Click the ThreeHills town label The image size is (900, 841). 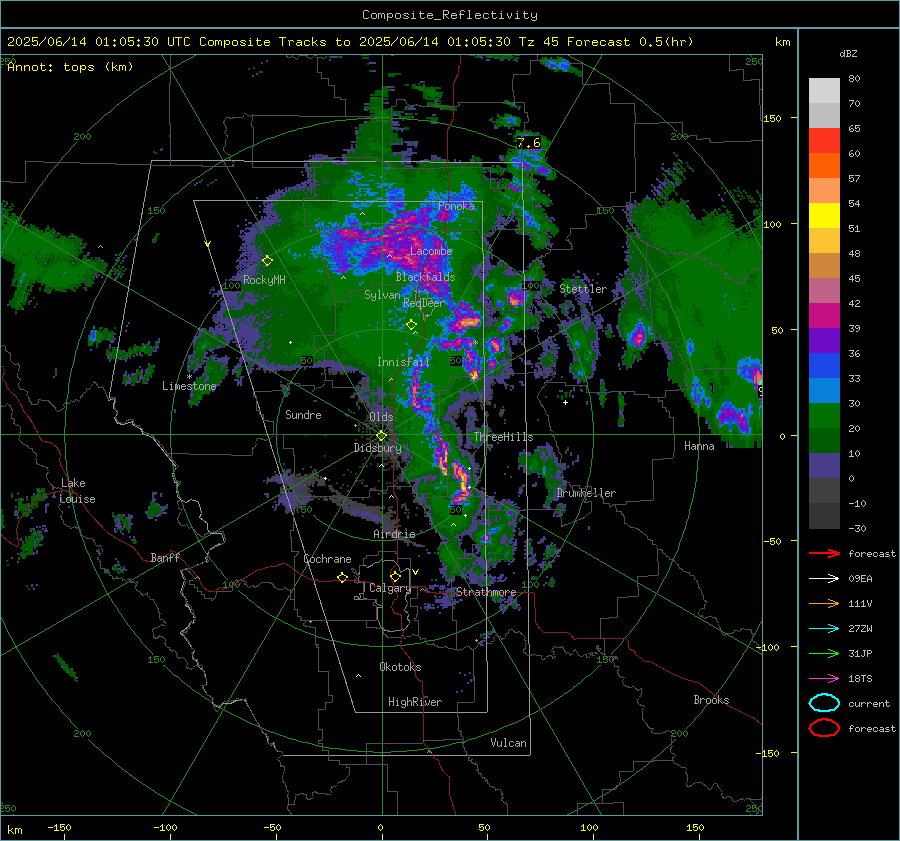pyautogui.click(x=503, y=437)
